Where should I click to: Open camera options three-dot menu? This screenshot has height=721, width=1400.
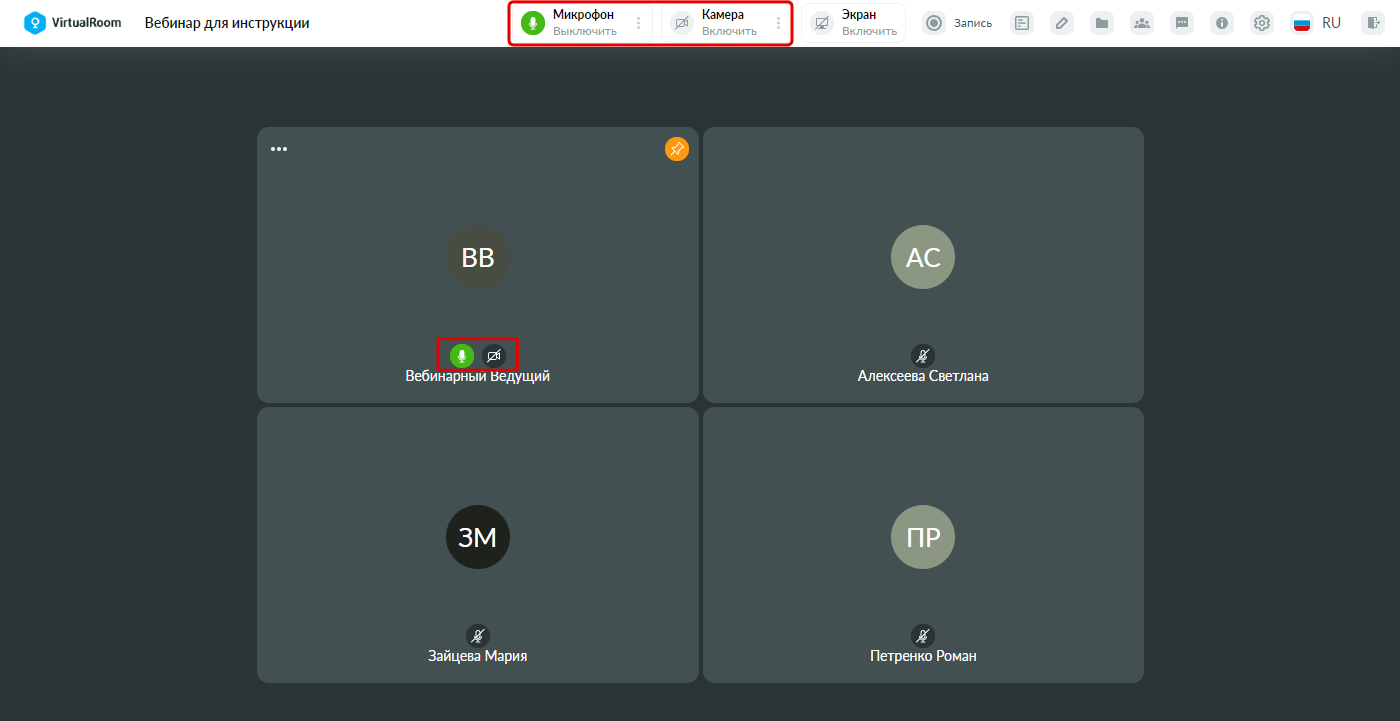coord(778,23)
